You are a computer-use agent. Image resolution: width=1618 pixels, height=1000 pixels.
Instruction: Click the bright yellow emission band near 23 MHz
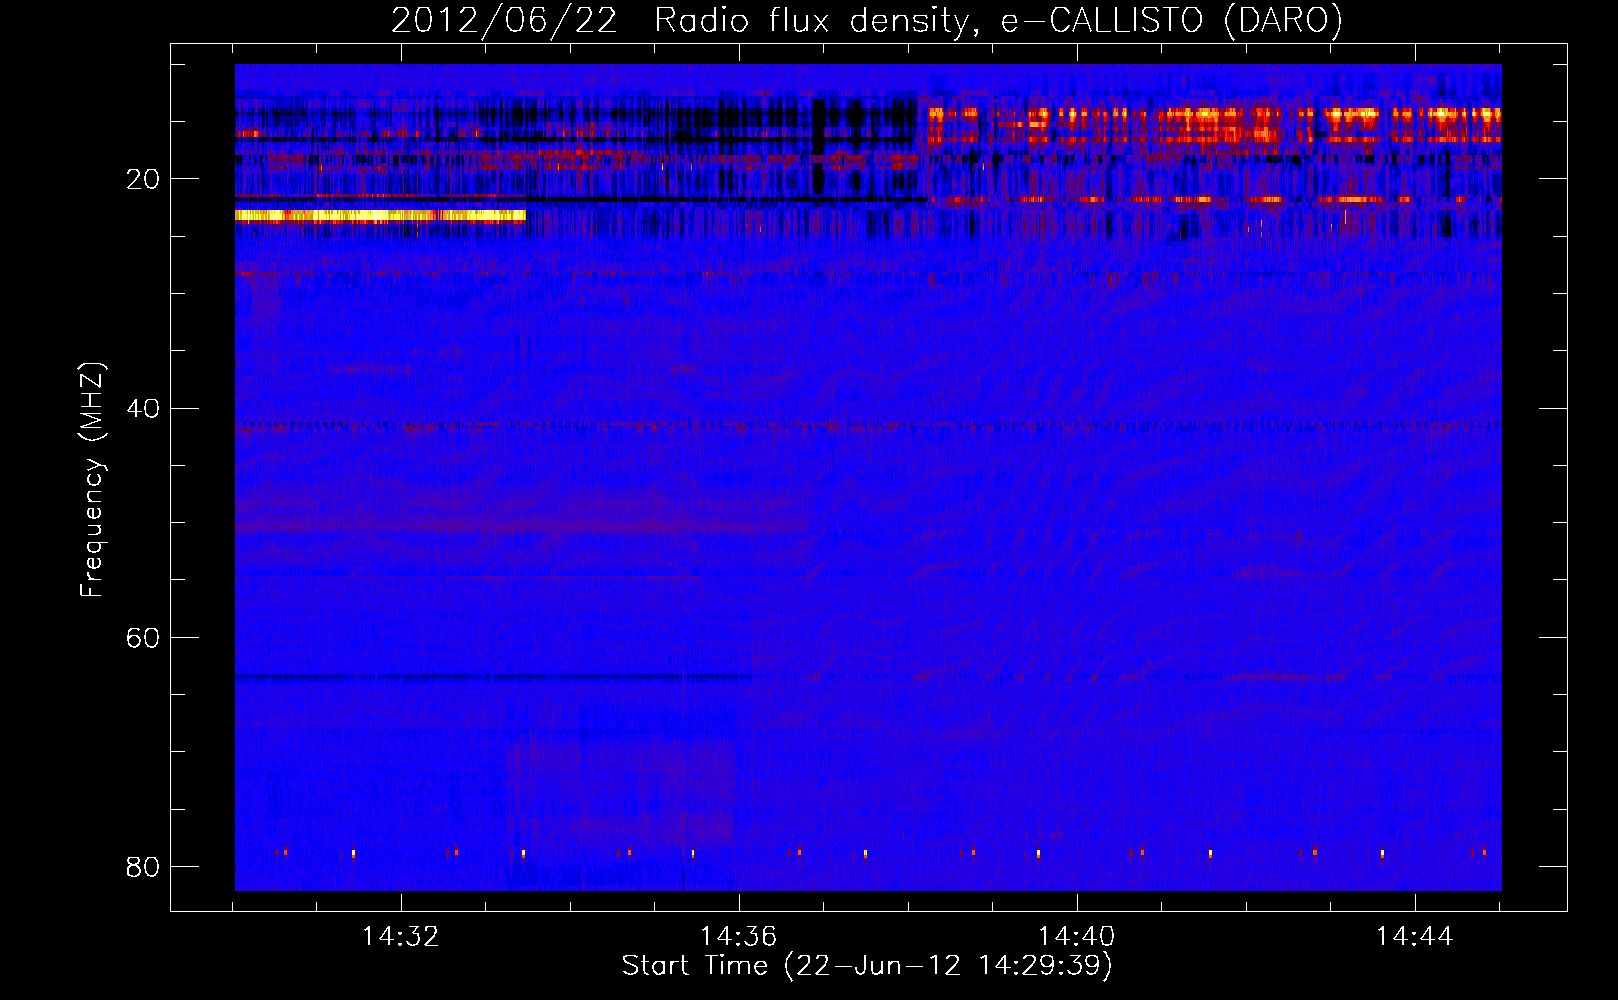point(380,215)
